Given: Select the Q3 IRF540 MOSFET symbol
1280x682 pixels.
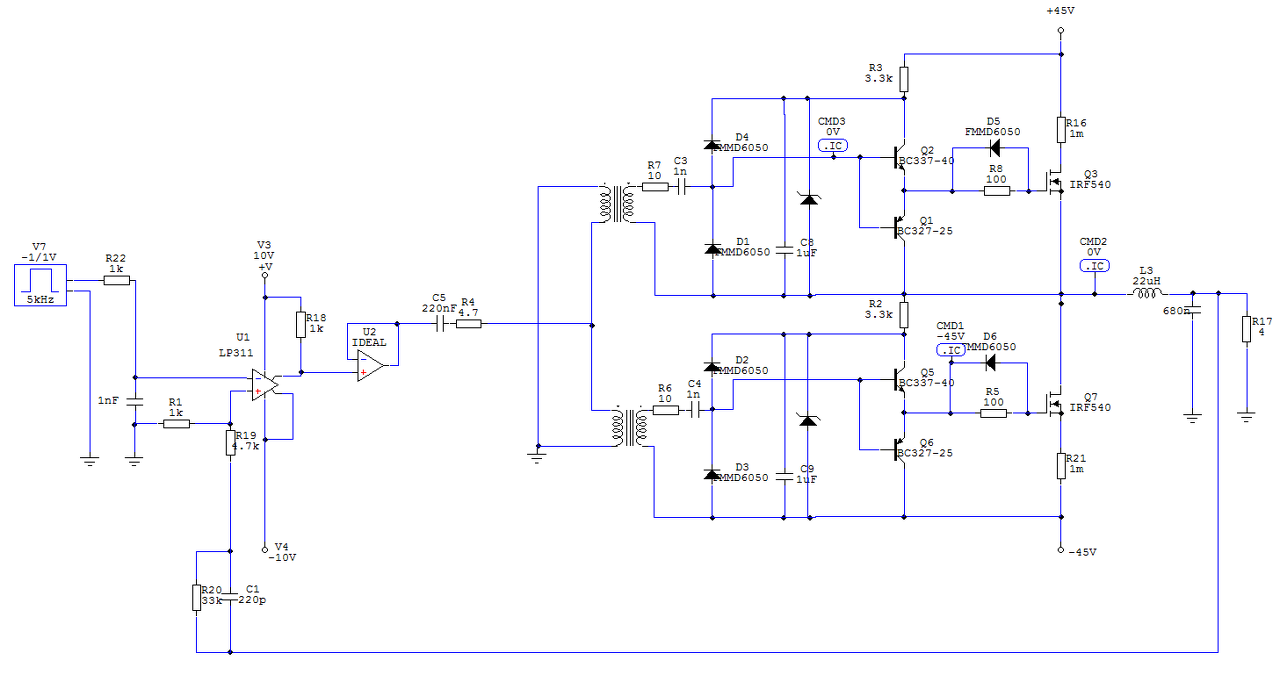Looking at the screenshot, I should (x=1053, y=180).
